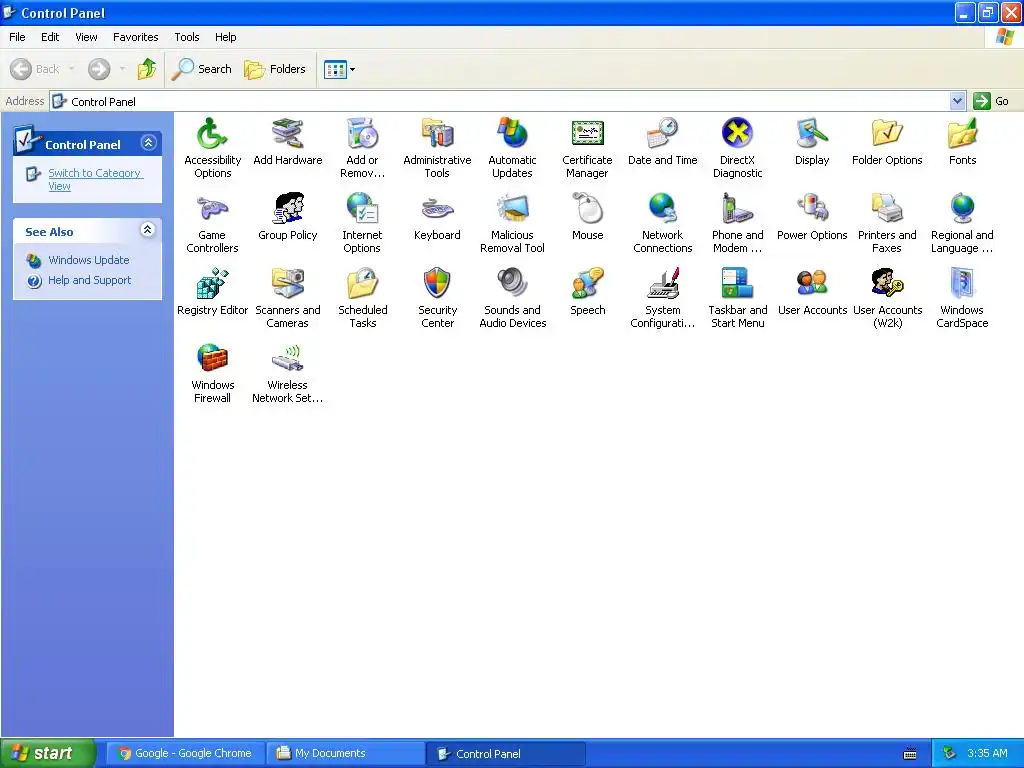This screenshot has width=1024, height=768.
Task: Select Printers and Faxes icon
Action: (887, 210)
